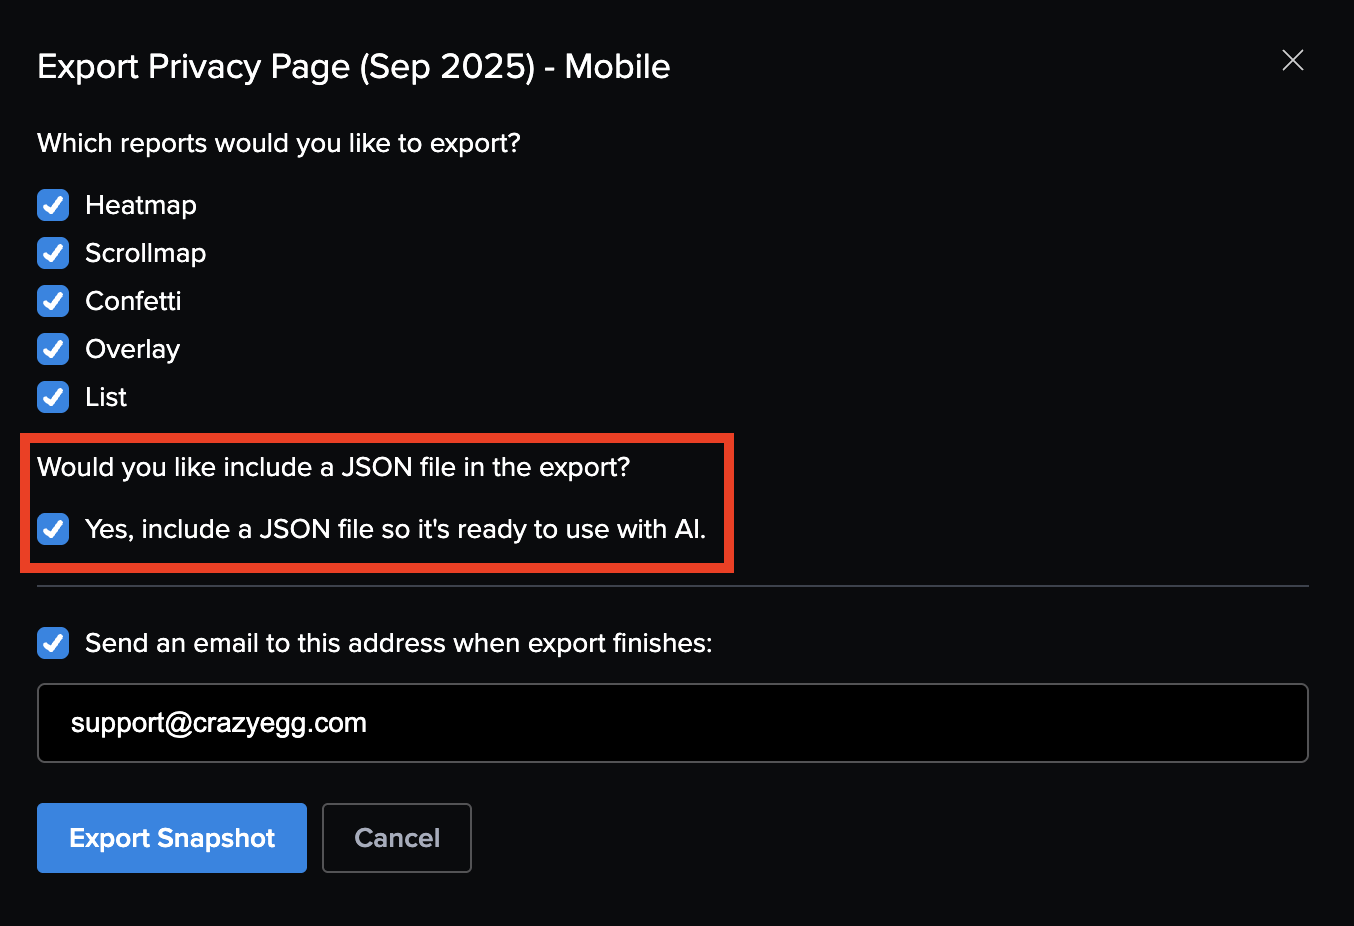The image size is (1354, 926).
Task: Uncheck the Heatmap report checkbox
Action: (53, 205)
